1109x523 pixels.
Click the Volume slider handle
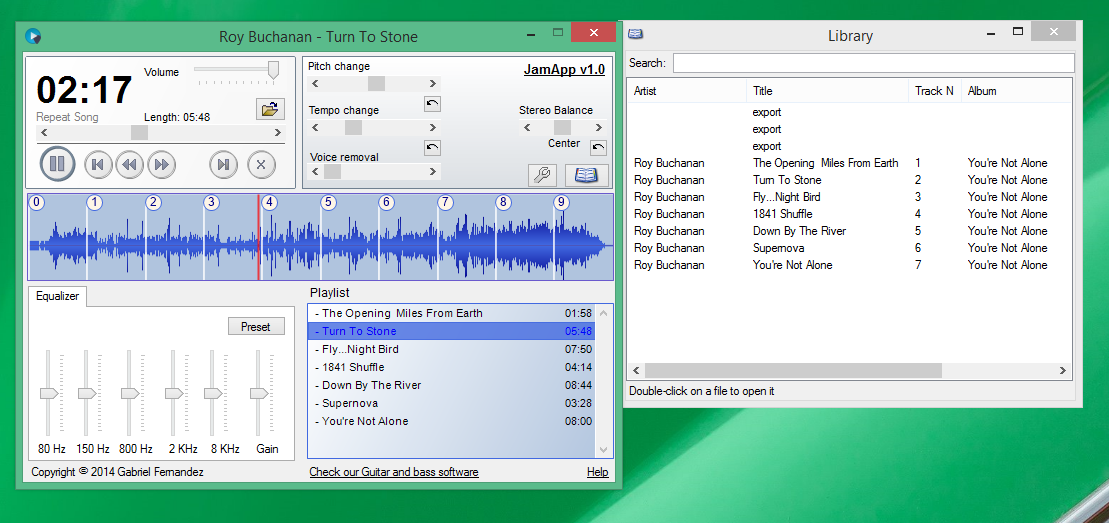click(273, 70)
